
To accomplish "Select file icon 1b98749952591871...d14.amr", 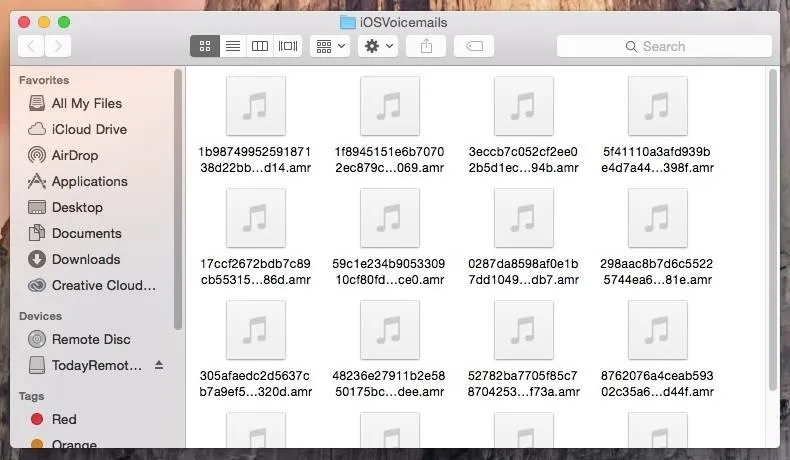I will [256, 106].
